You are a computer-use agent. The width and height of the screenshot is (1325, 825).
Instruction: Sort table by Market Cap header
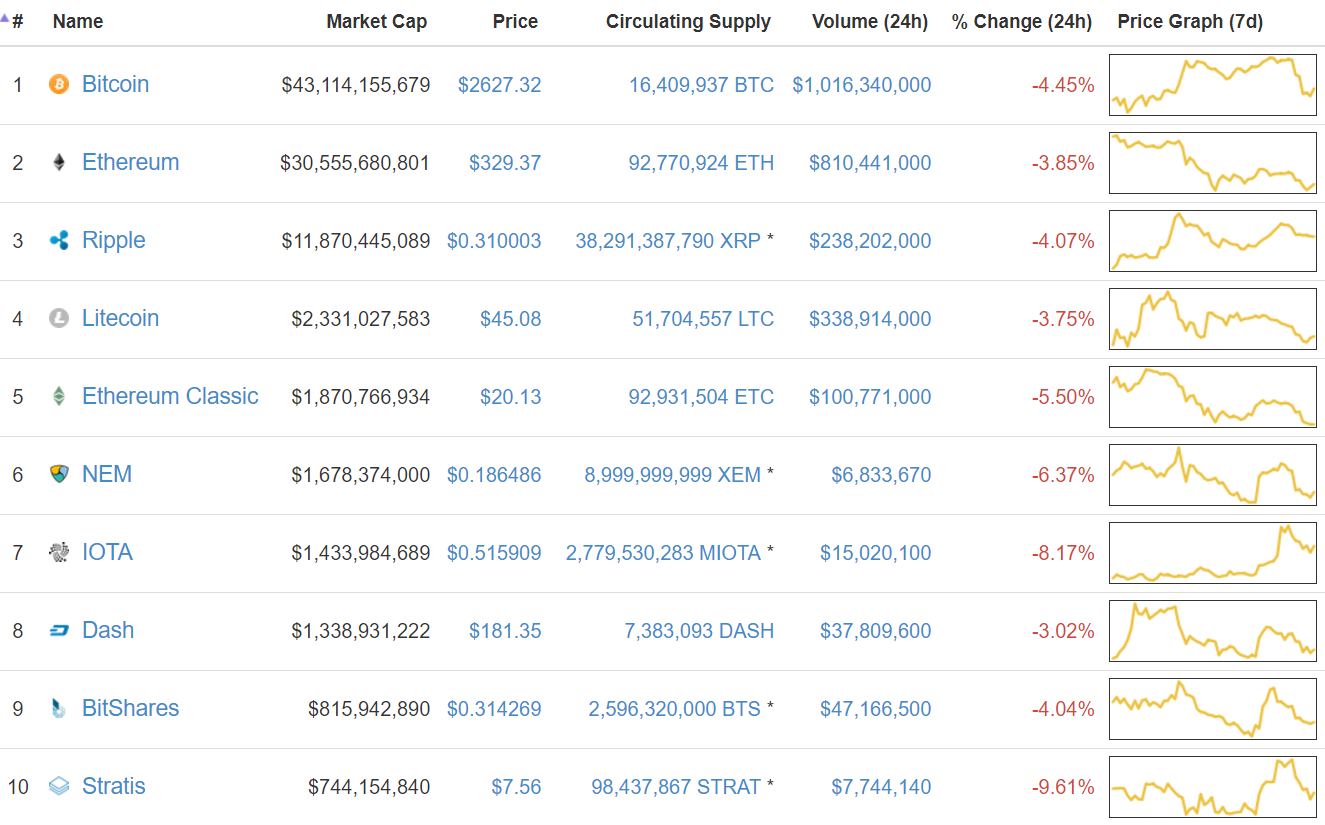coord(376,22)
